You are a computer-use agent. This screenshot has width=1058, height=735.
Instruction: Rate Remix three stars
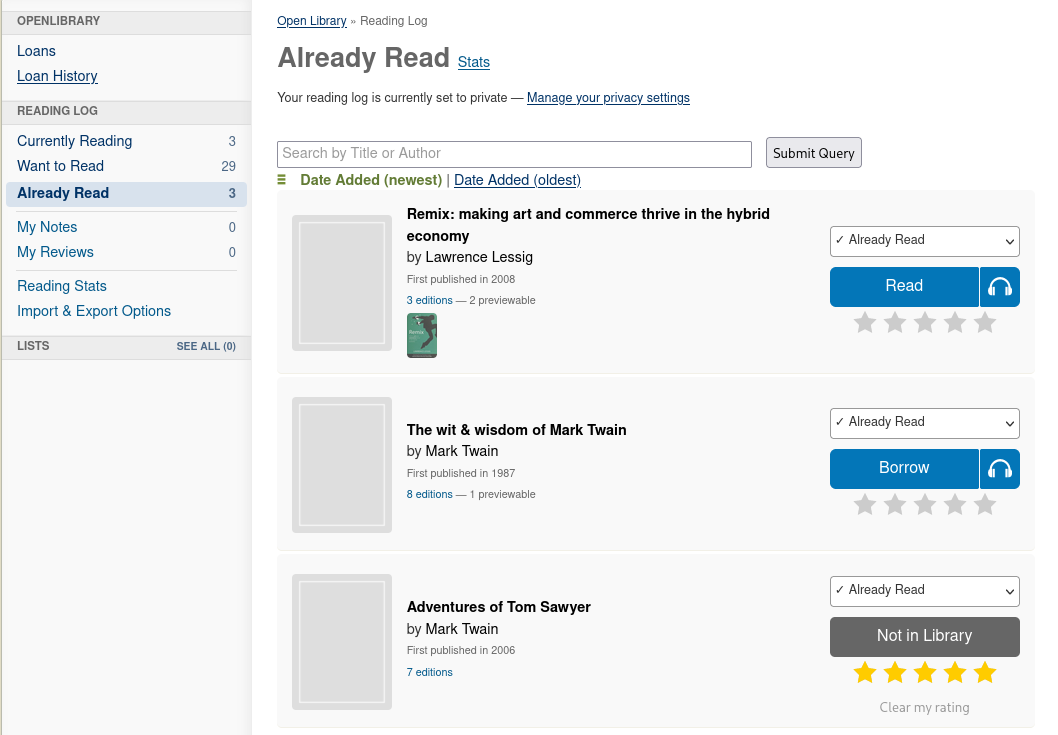click(925, 323)
